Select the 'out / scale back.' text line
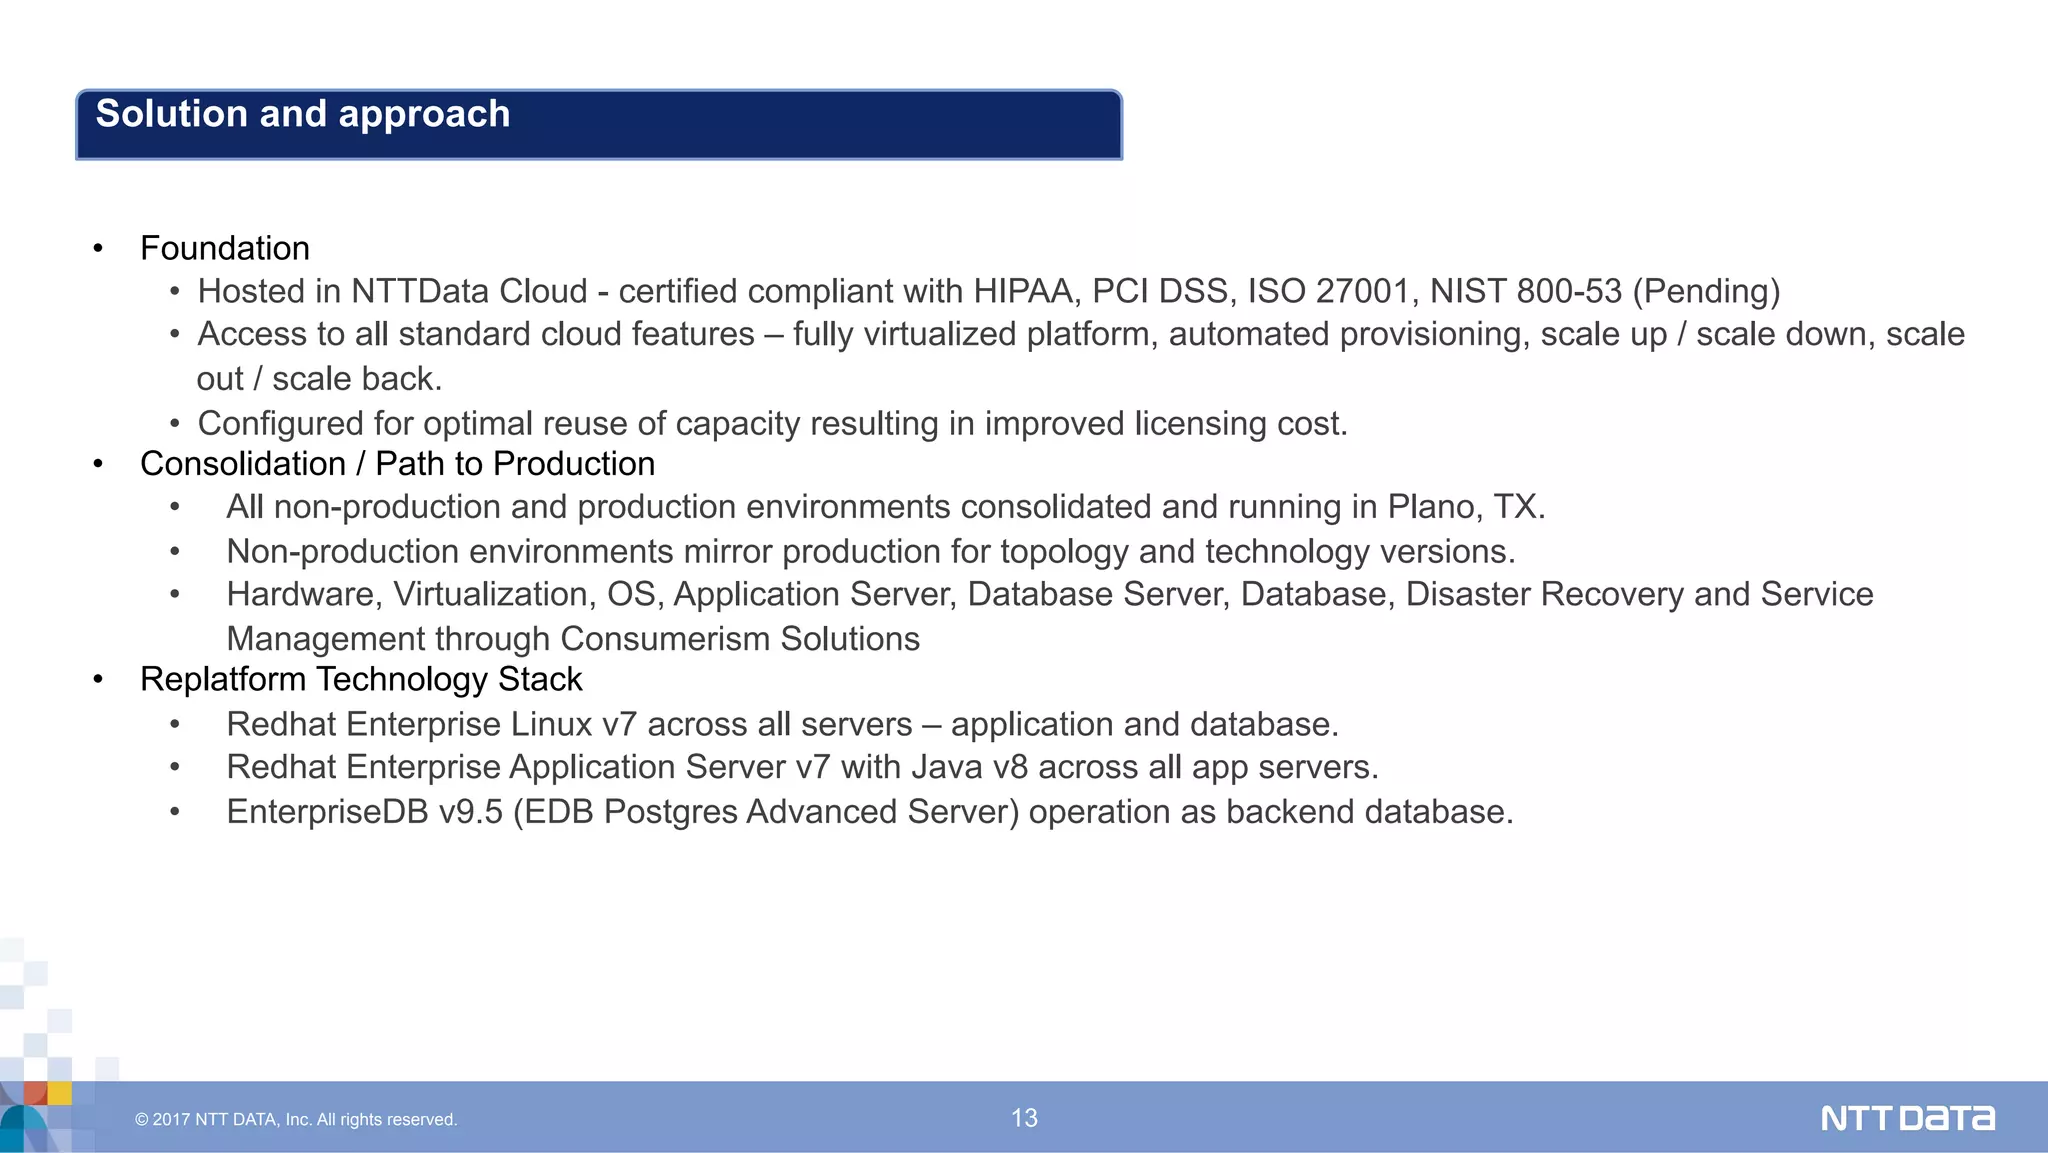 pyautogui.click(x=319, y=379)
